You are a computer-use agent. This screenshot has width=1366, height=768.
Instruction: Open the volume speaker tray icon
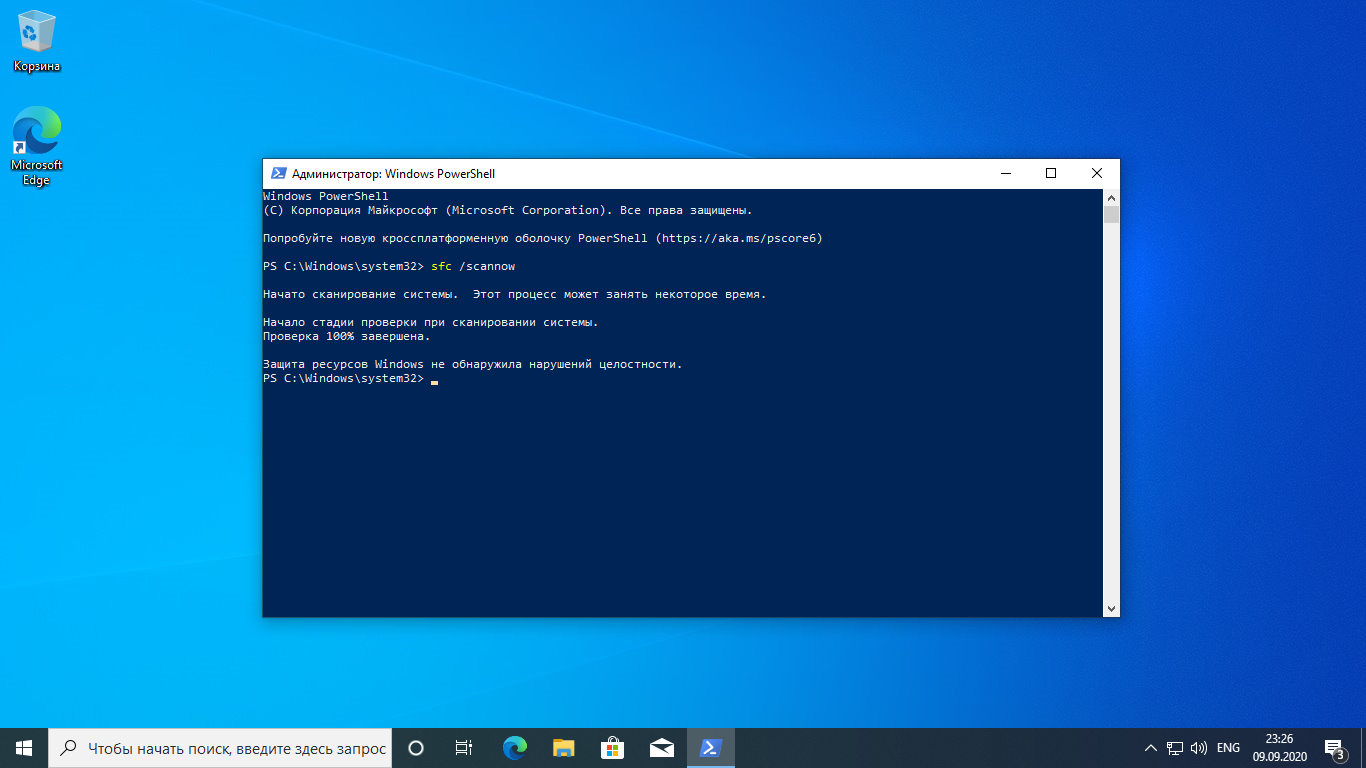(x=1199, y=748)
